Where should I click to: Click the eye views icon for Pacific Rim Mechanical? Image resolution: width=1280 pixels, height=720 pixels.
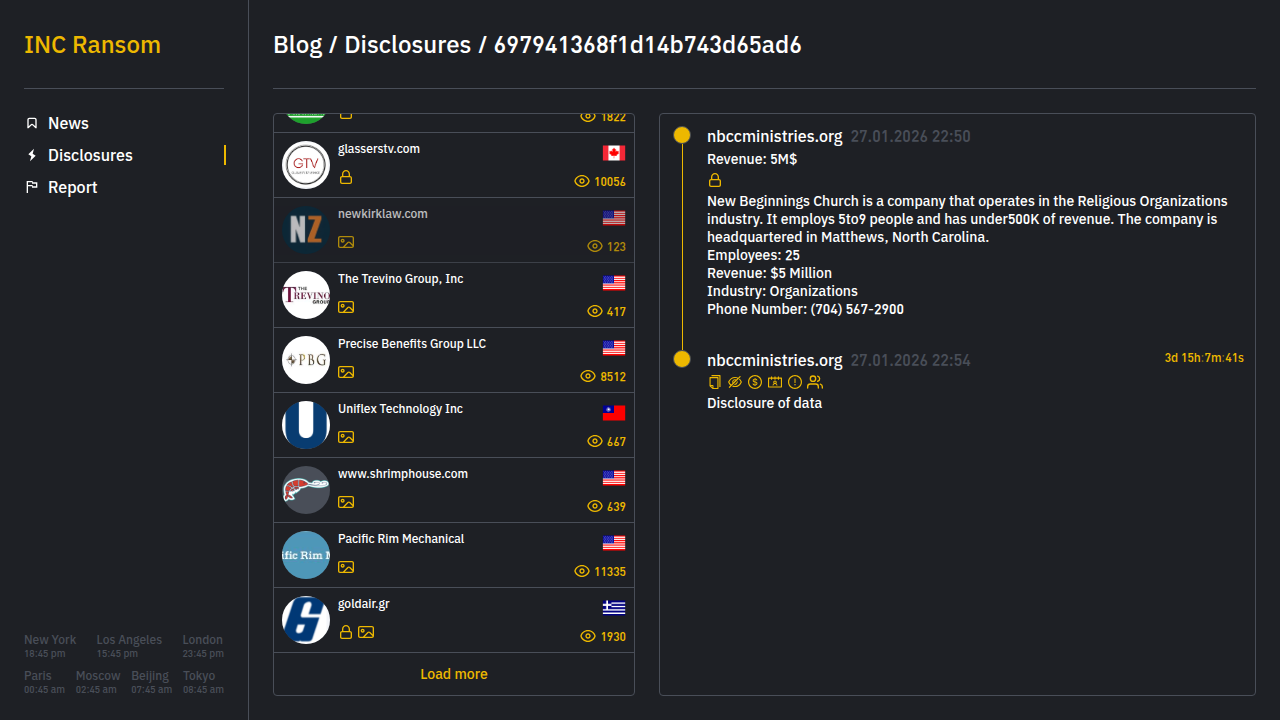click(582, 571)
